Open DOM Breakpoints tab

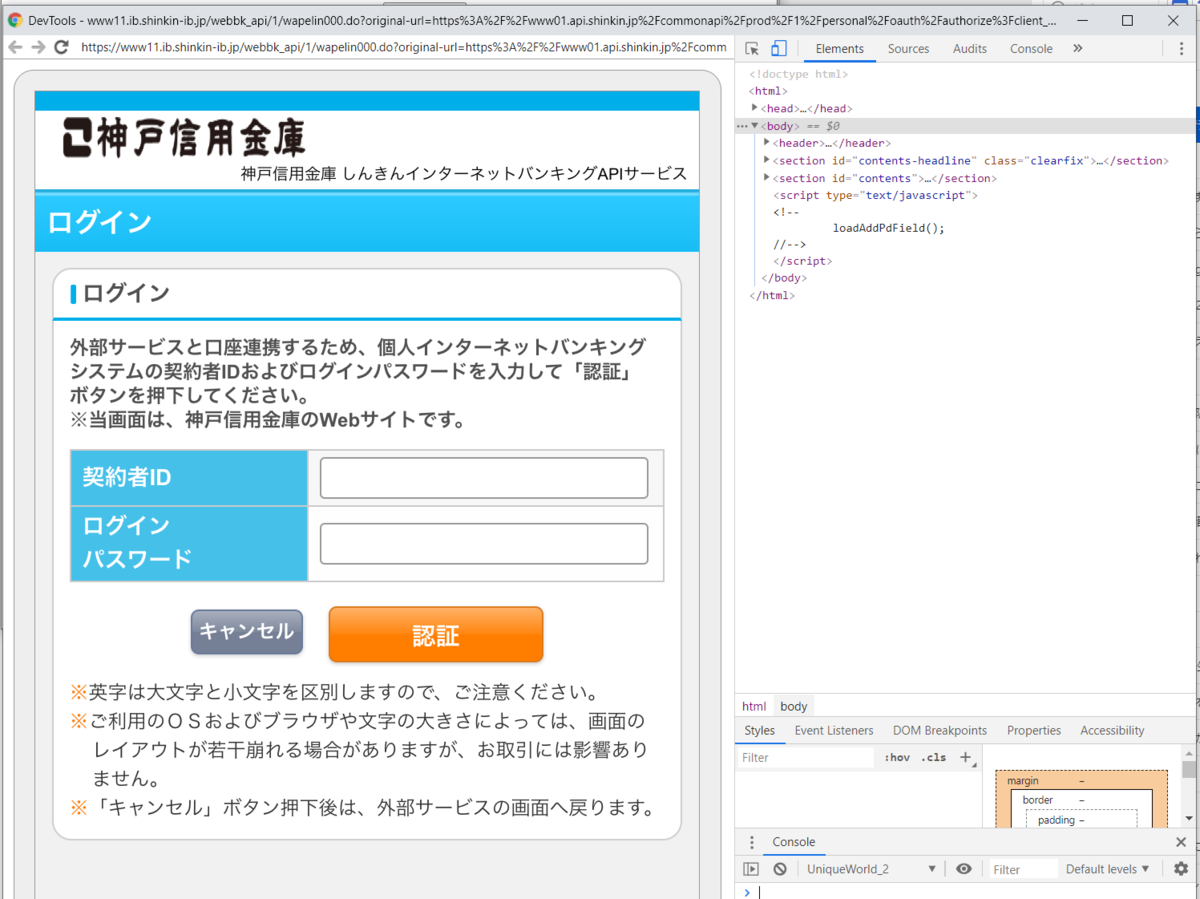coord(940,730)
